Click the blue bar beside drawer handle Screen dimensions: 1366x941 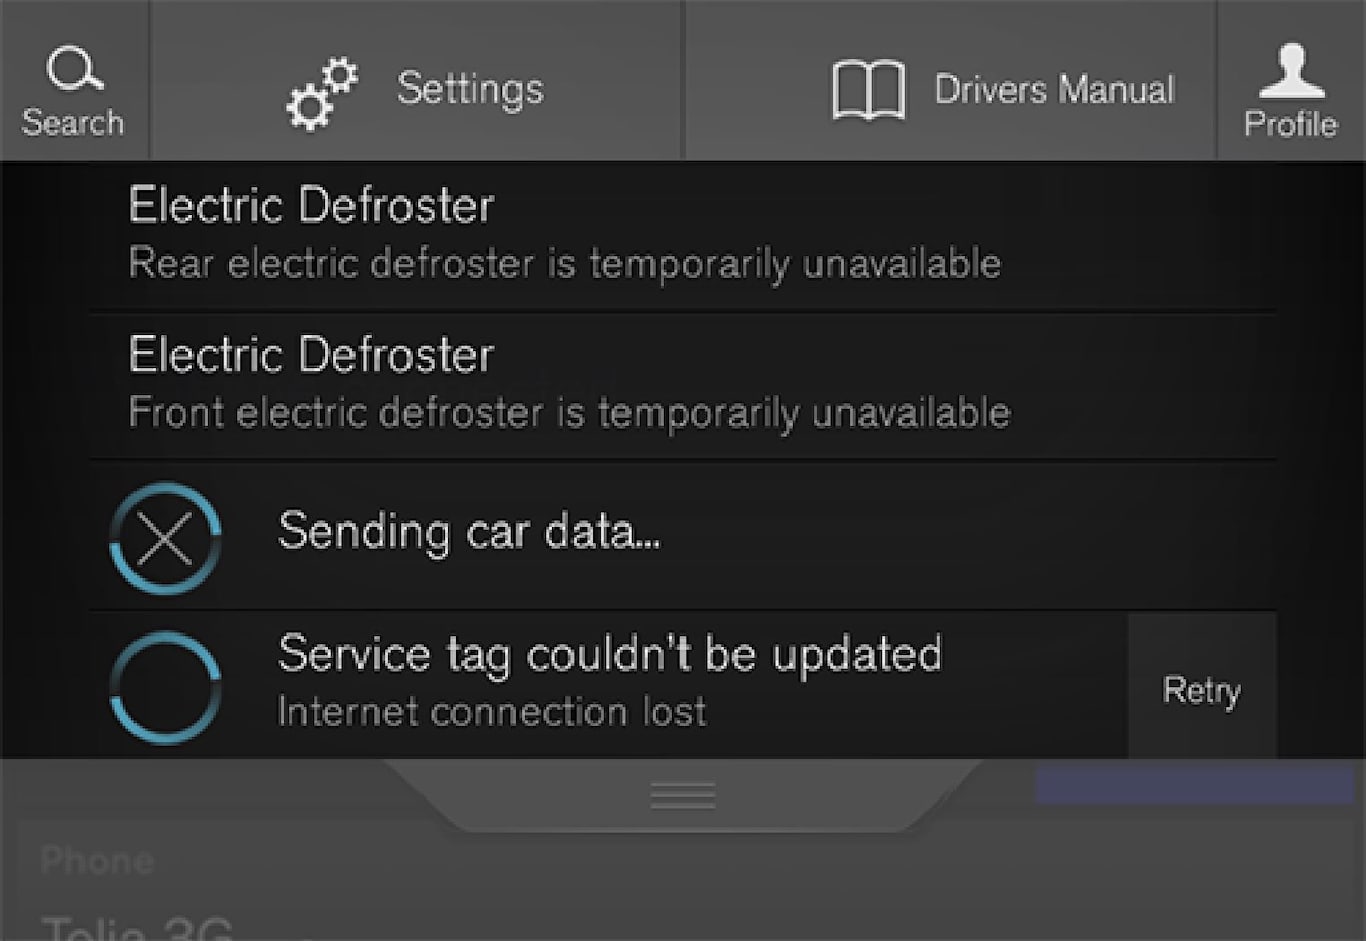[x=1194, y=785]
